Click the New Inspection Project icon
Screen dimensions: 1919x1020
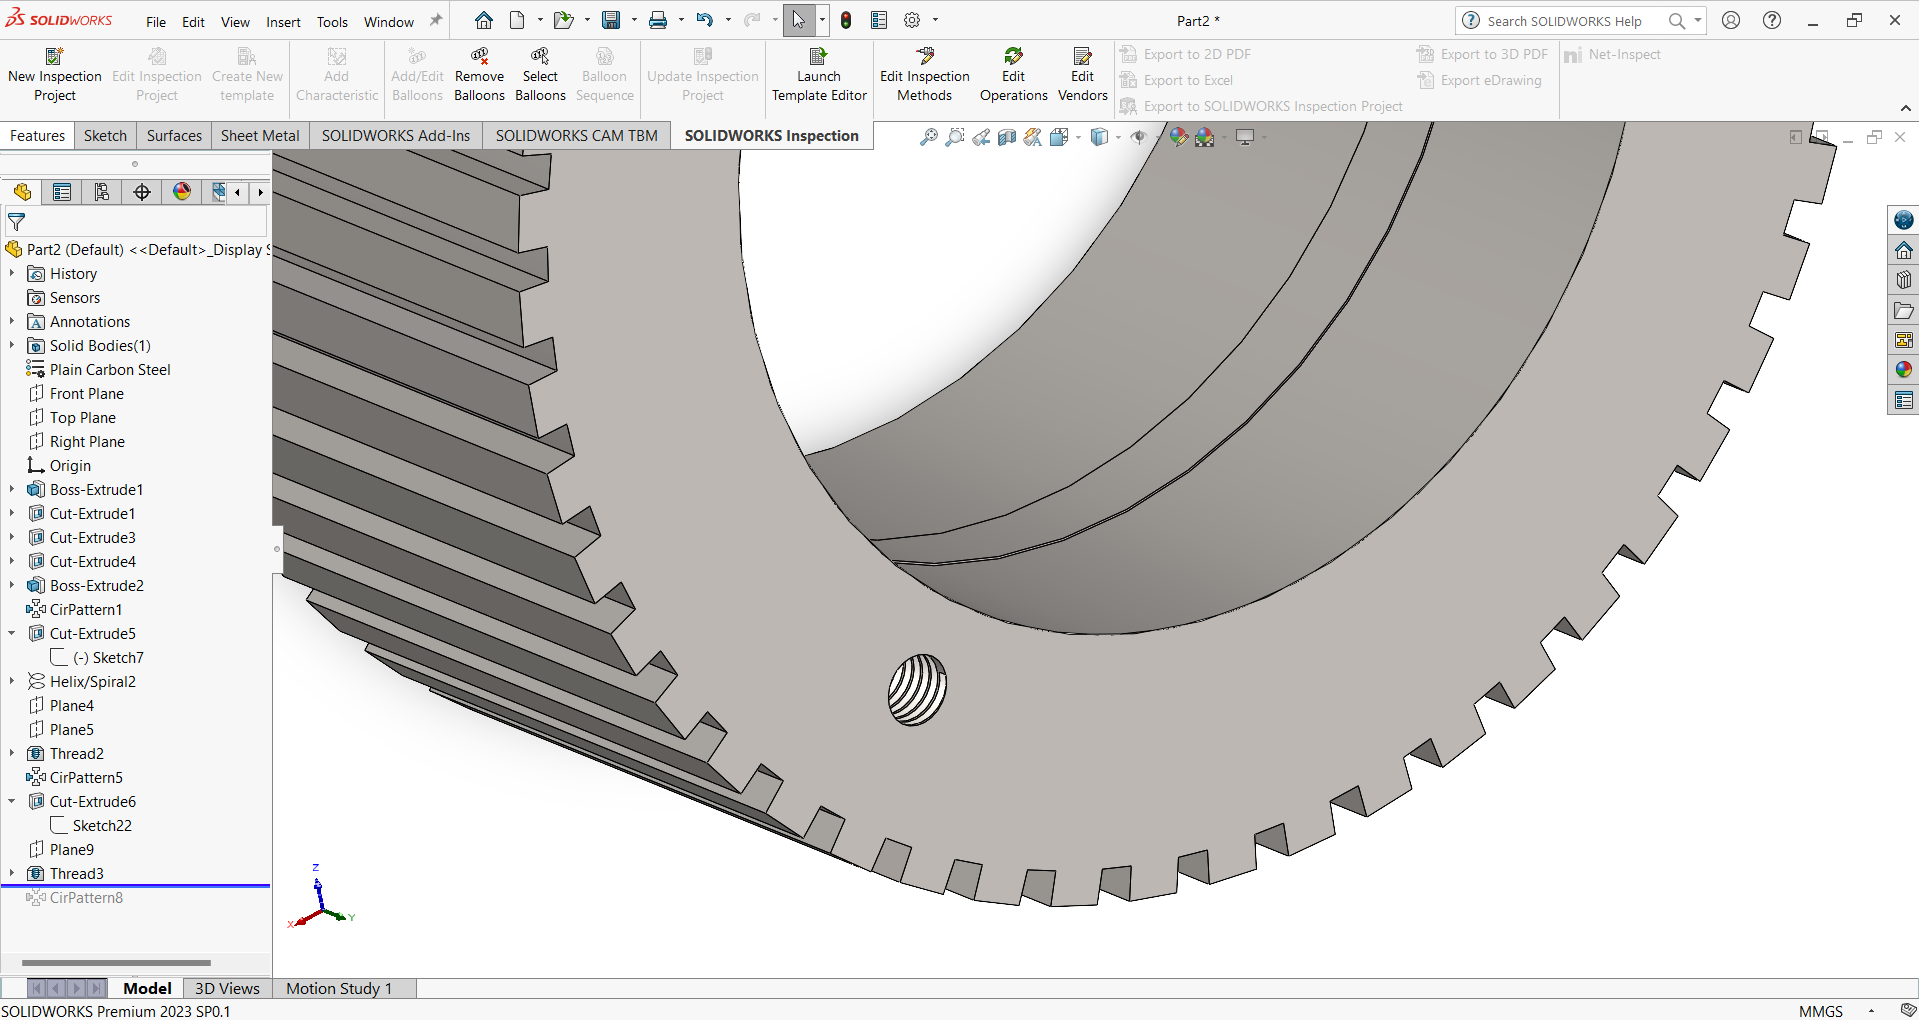click(x=54, y=56)
